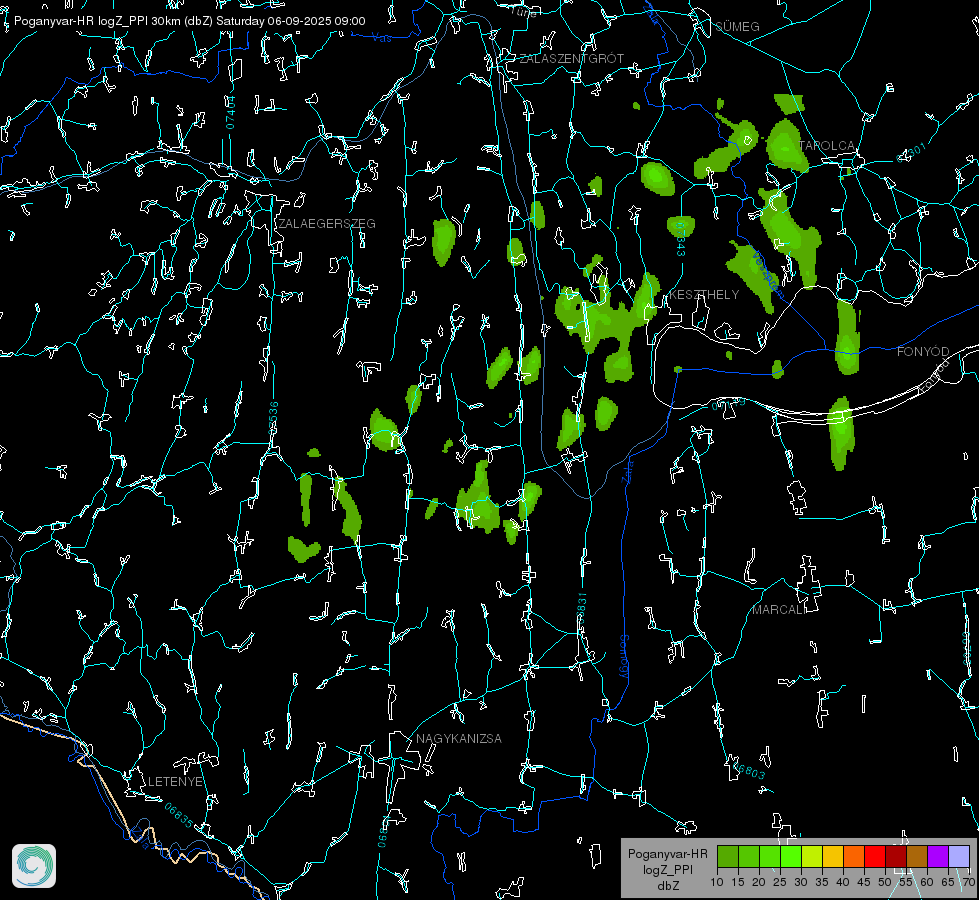The image size is (979, 900).
Task: Select the 10–15 dBZ dark green swatch
Action: point(728,856)
